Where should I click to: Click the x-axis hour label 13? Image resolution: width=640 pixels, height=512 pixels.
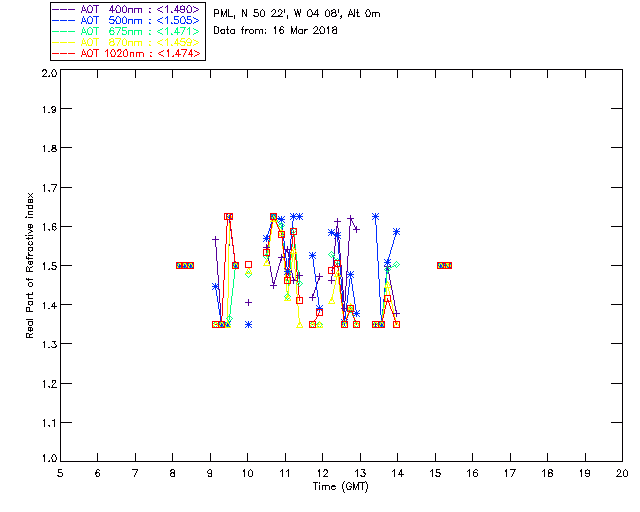tap(360, 473)
